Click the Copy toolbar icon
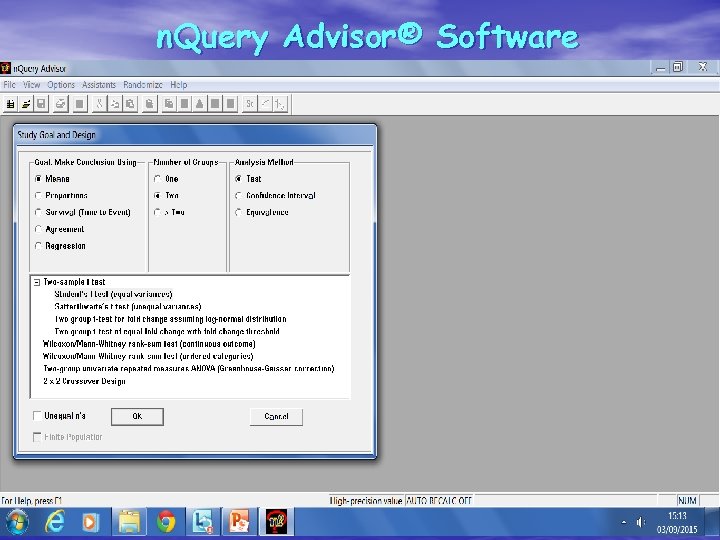Screen dimensions: 720x540 point(114,104)
